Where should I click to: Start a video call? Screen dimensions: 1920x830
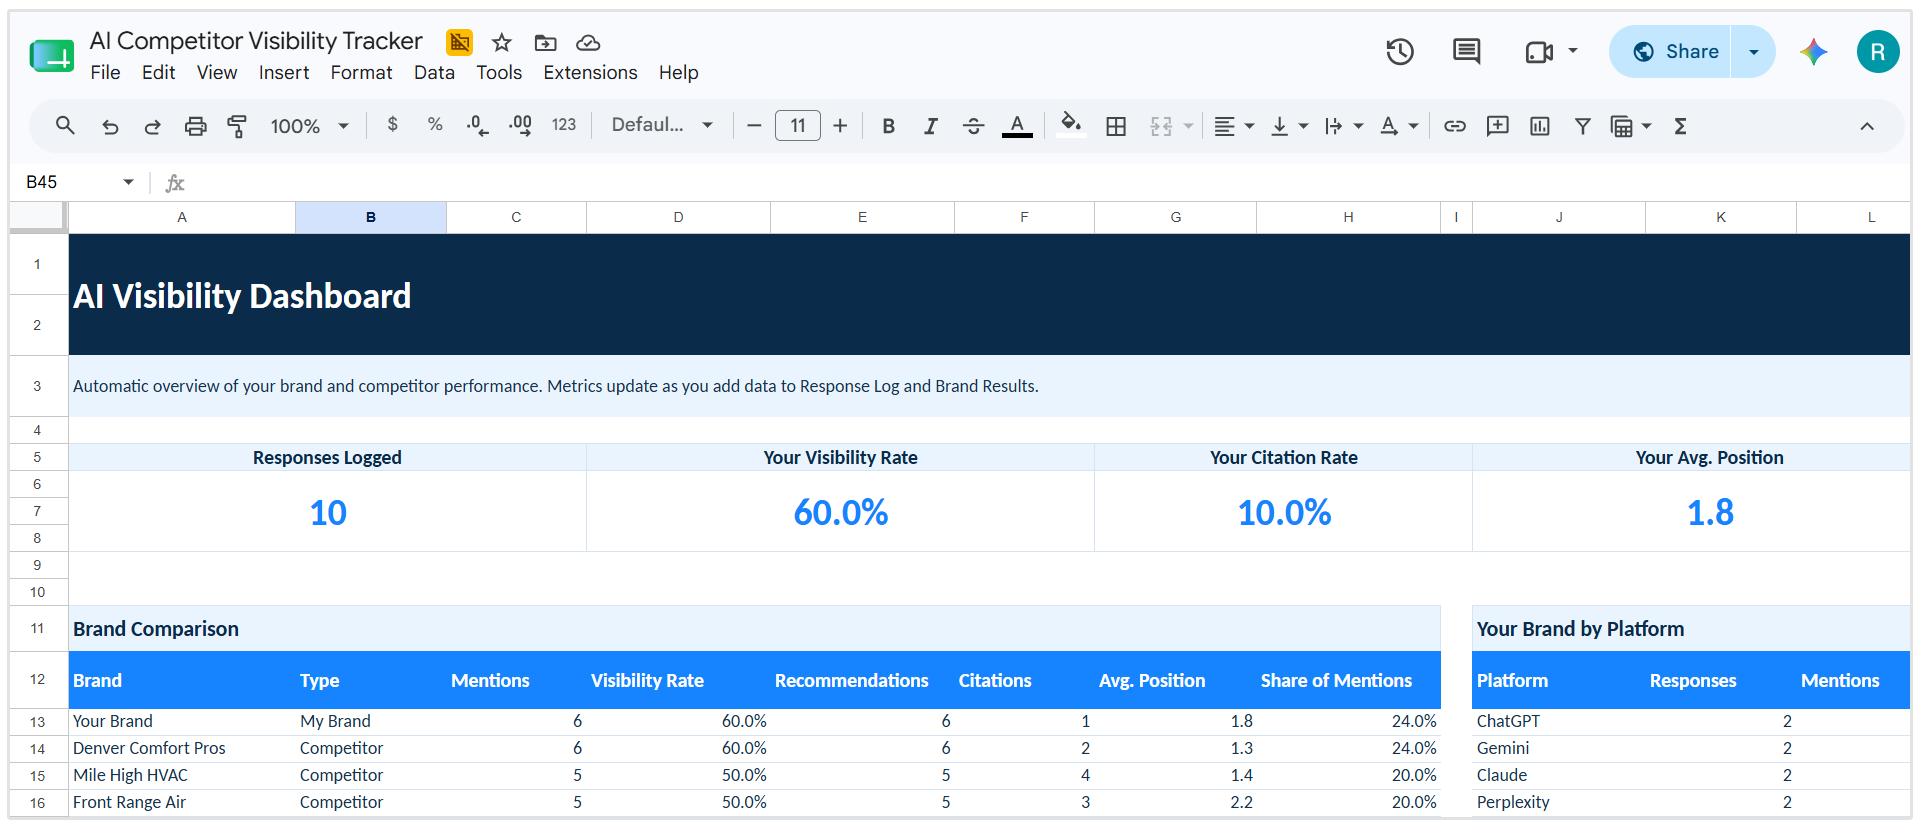1539,52
